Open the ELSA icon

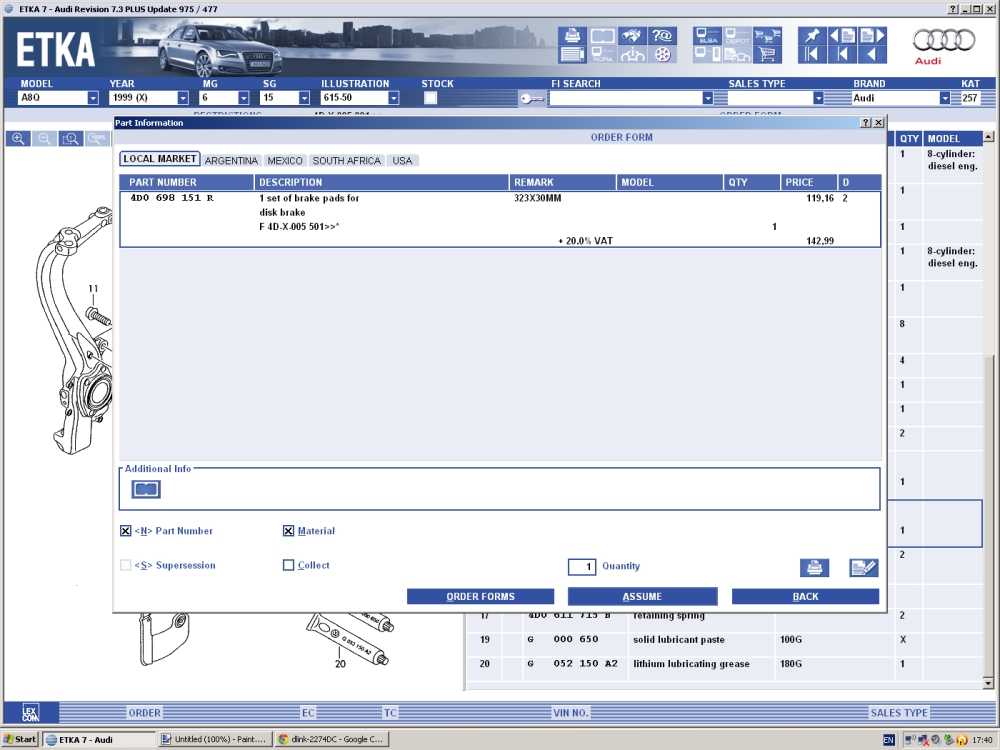[707, 35]
